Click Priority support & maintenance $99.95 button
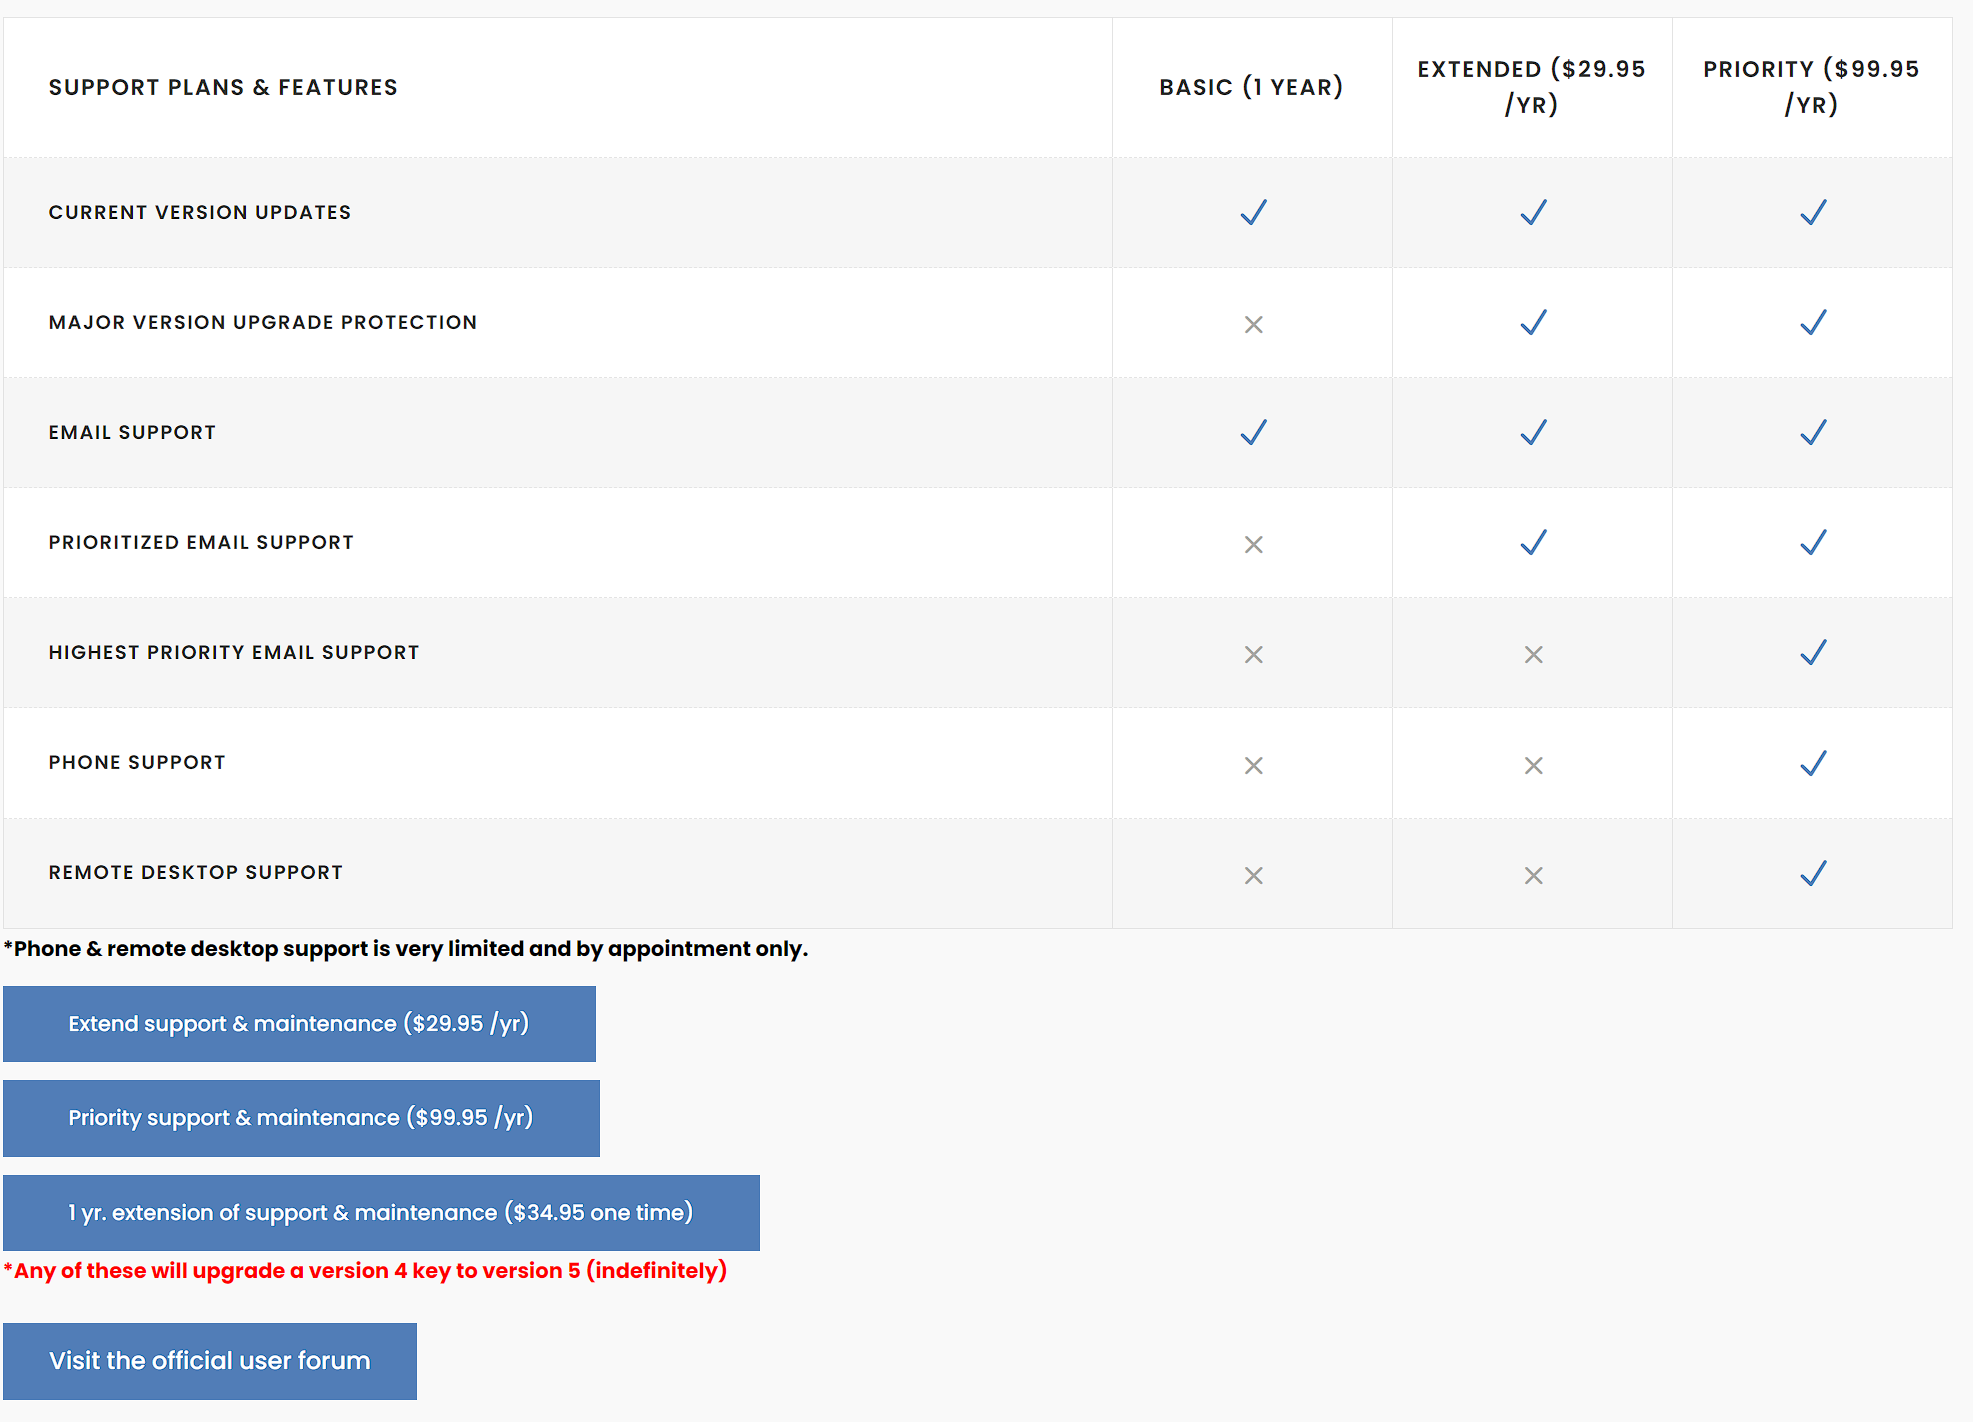The width and height of the screenshot is (1973, 1422). click(301, 1117)
